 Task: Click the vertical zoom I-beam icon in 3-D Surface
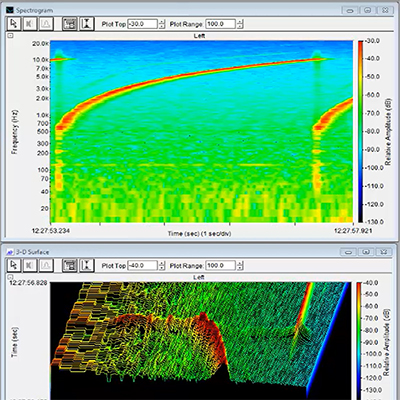pos(86,265)
